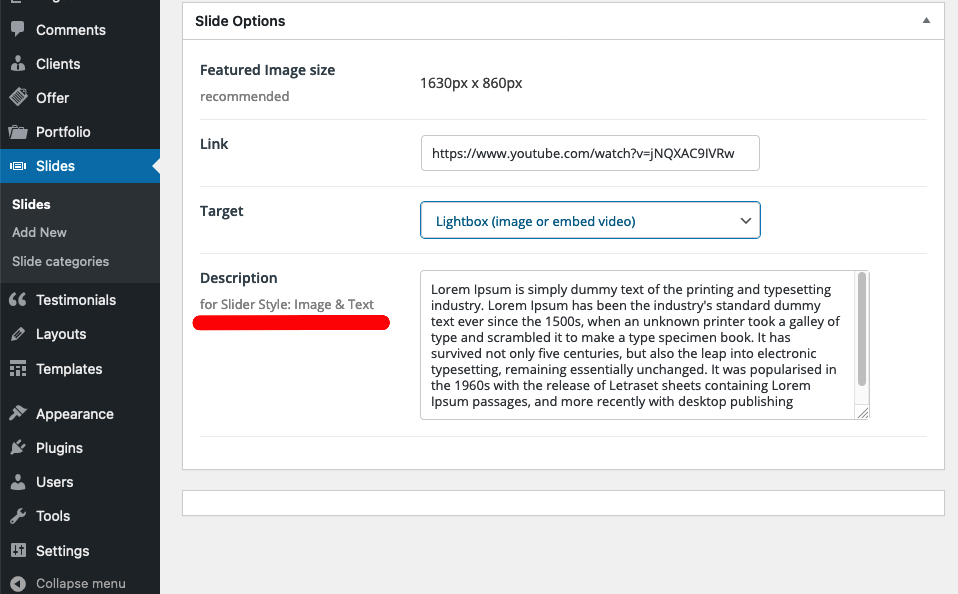Click the Testimonials quote icon
958x594 pixels.
point(18,299)
